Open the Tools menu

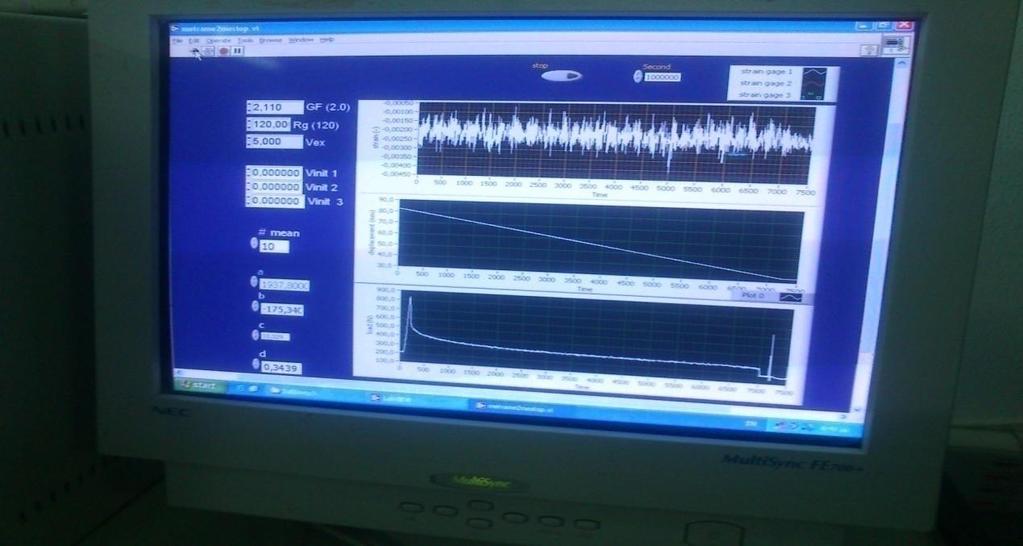click(x=245, y=40)
